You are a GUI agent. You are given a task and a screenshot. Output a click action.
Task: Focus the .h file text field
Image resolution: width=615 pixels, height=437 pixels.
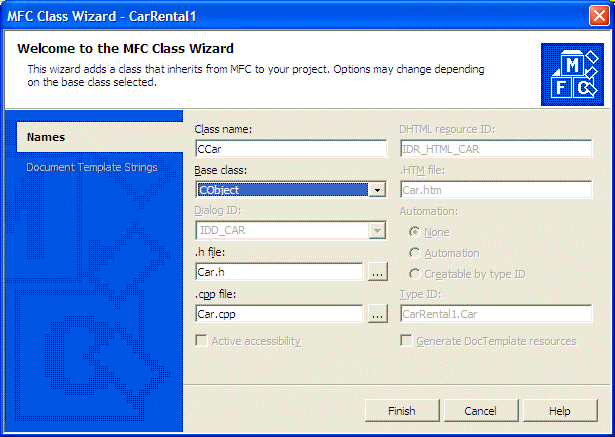pos(279,272)
